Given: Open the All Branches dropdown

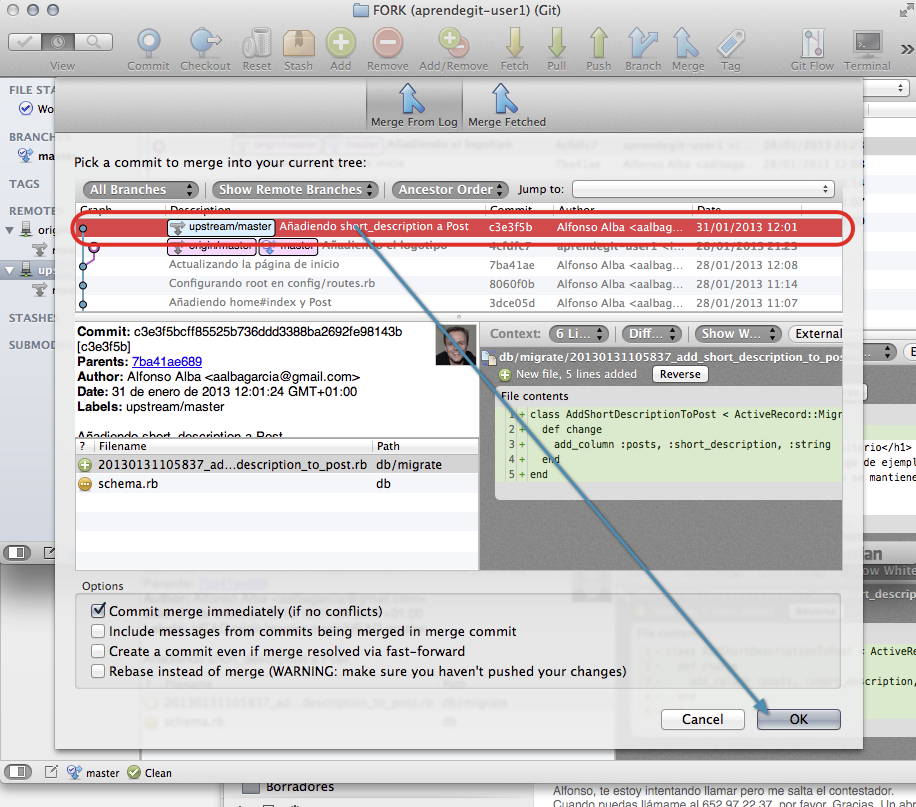Looking at the screenshot, I should click(x=140, y=189).
